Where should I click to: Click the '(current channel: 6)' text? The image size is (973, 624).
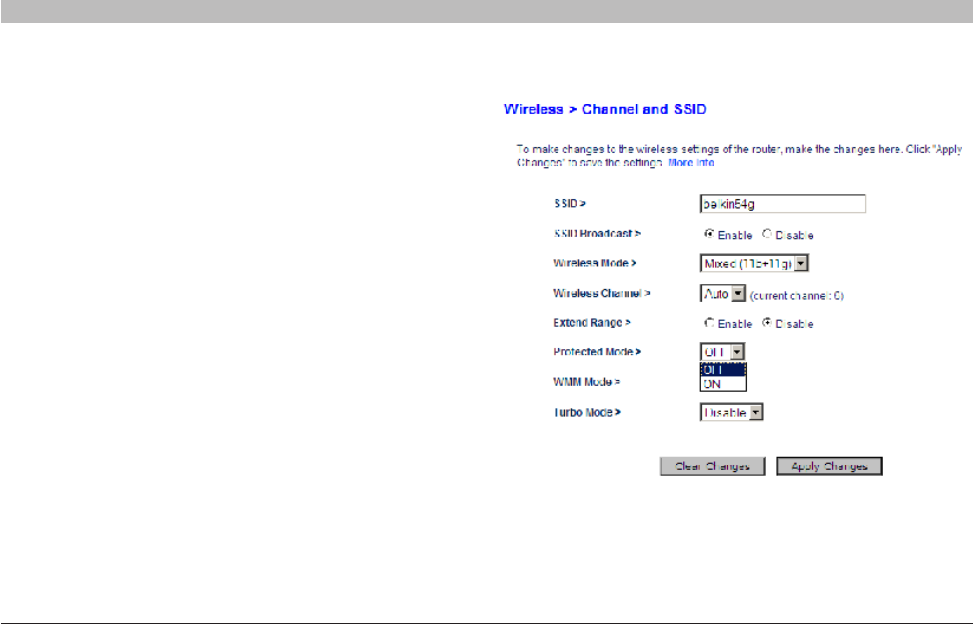[x=797, y=296]
